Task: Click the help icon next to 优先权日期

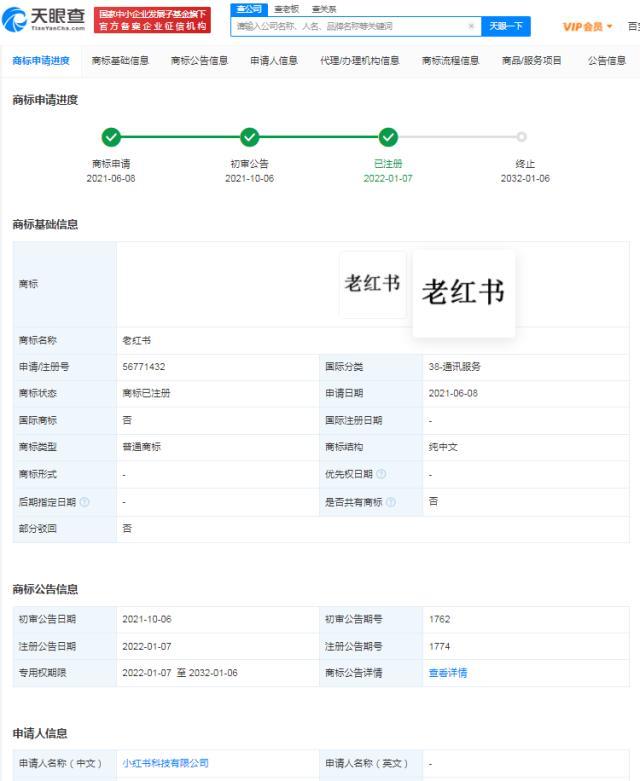Action: pyautogui.click(x=381, y=474)
